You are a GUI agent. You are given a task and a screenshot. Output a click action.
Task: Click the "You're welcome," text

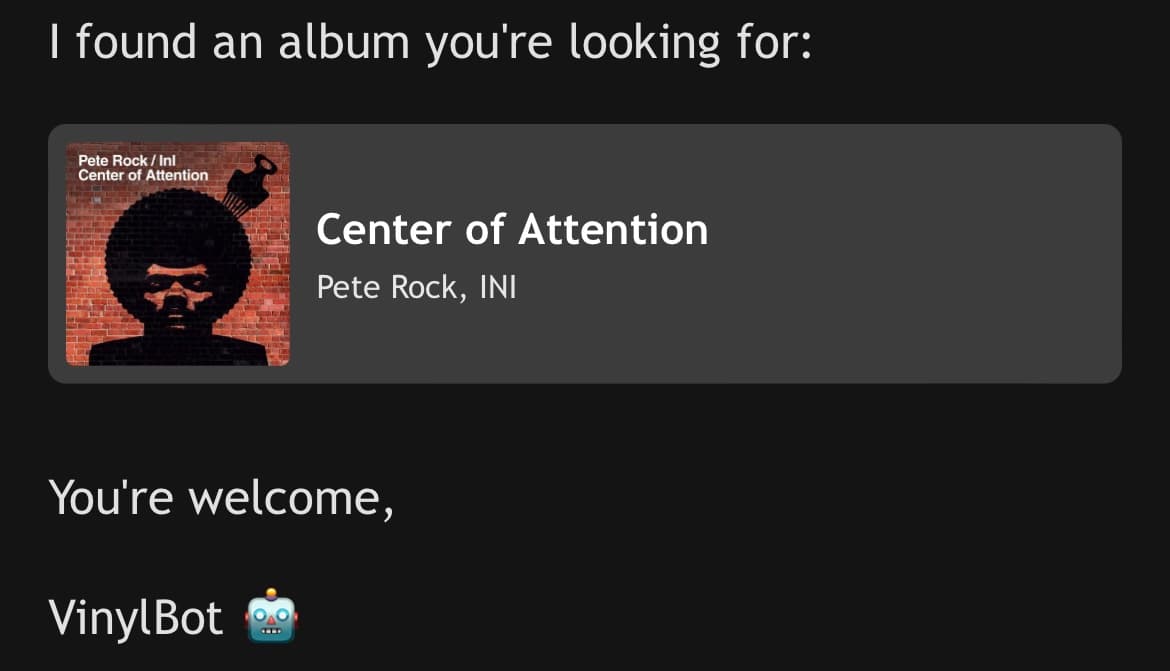[x=221, y=497]
